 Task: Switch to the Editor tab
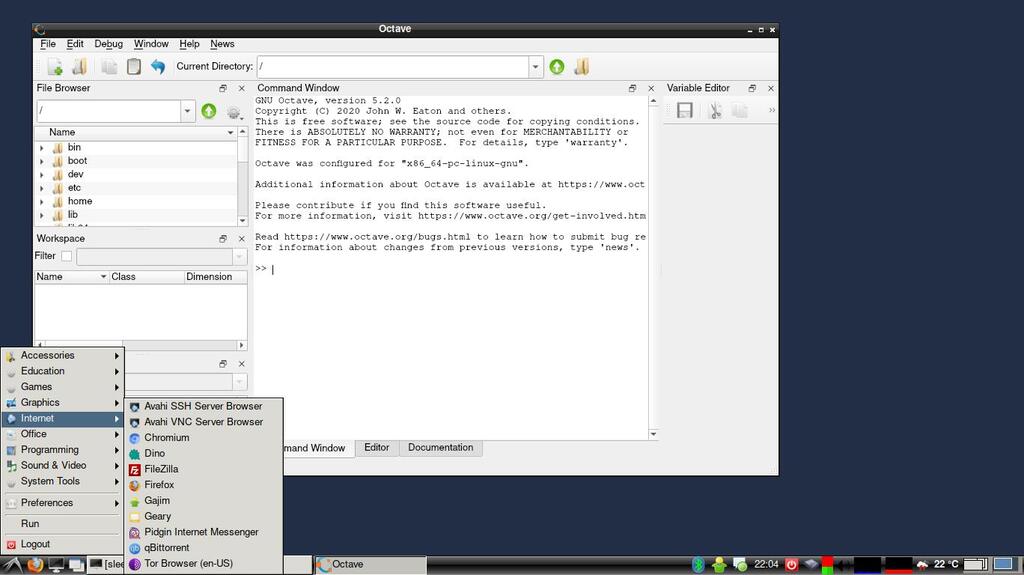376,448
